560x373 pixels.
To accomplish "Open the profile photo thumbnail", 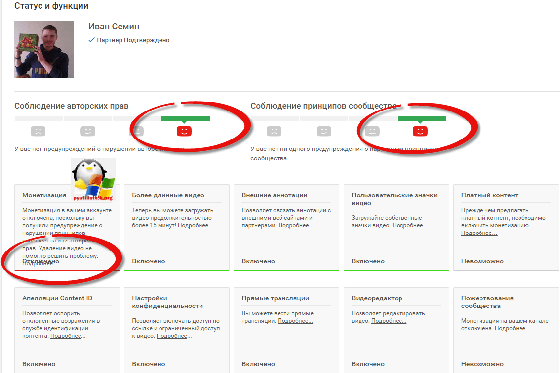I will pyautogui.click(x=44, y=49).
